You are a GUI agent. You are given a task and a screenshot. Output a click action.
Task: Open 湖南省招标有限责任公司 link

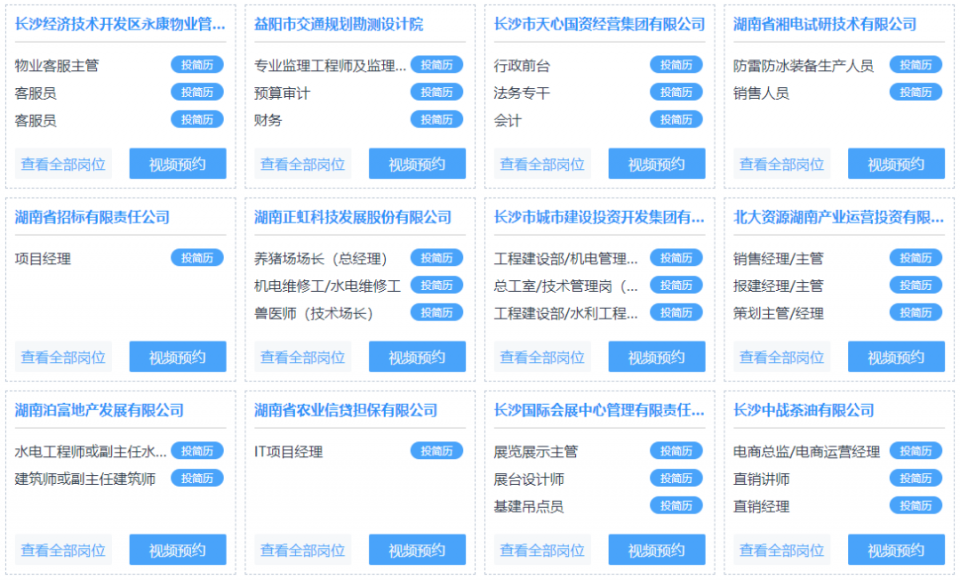[x=92, y=217]
